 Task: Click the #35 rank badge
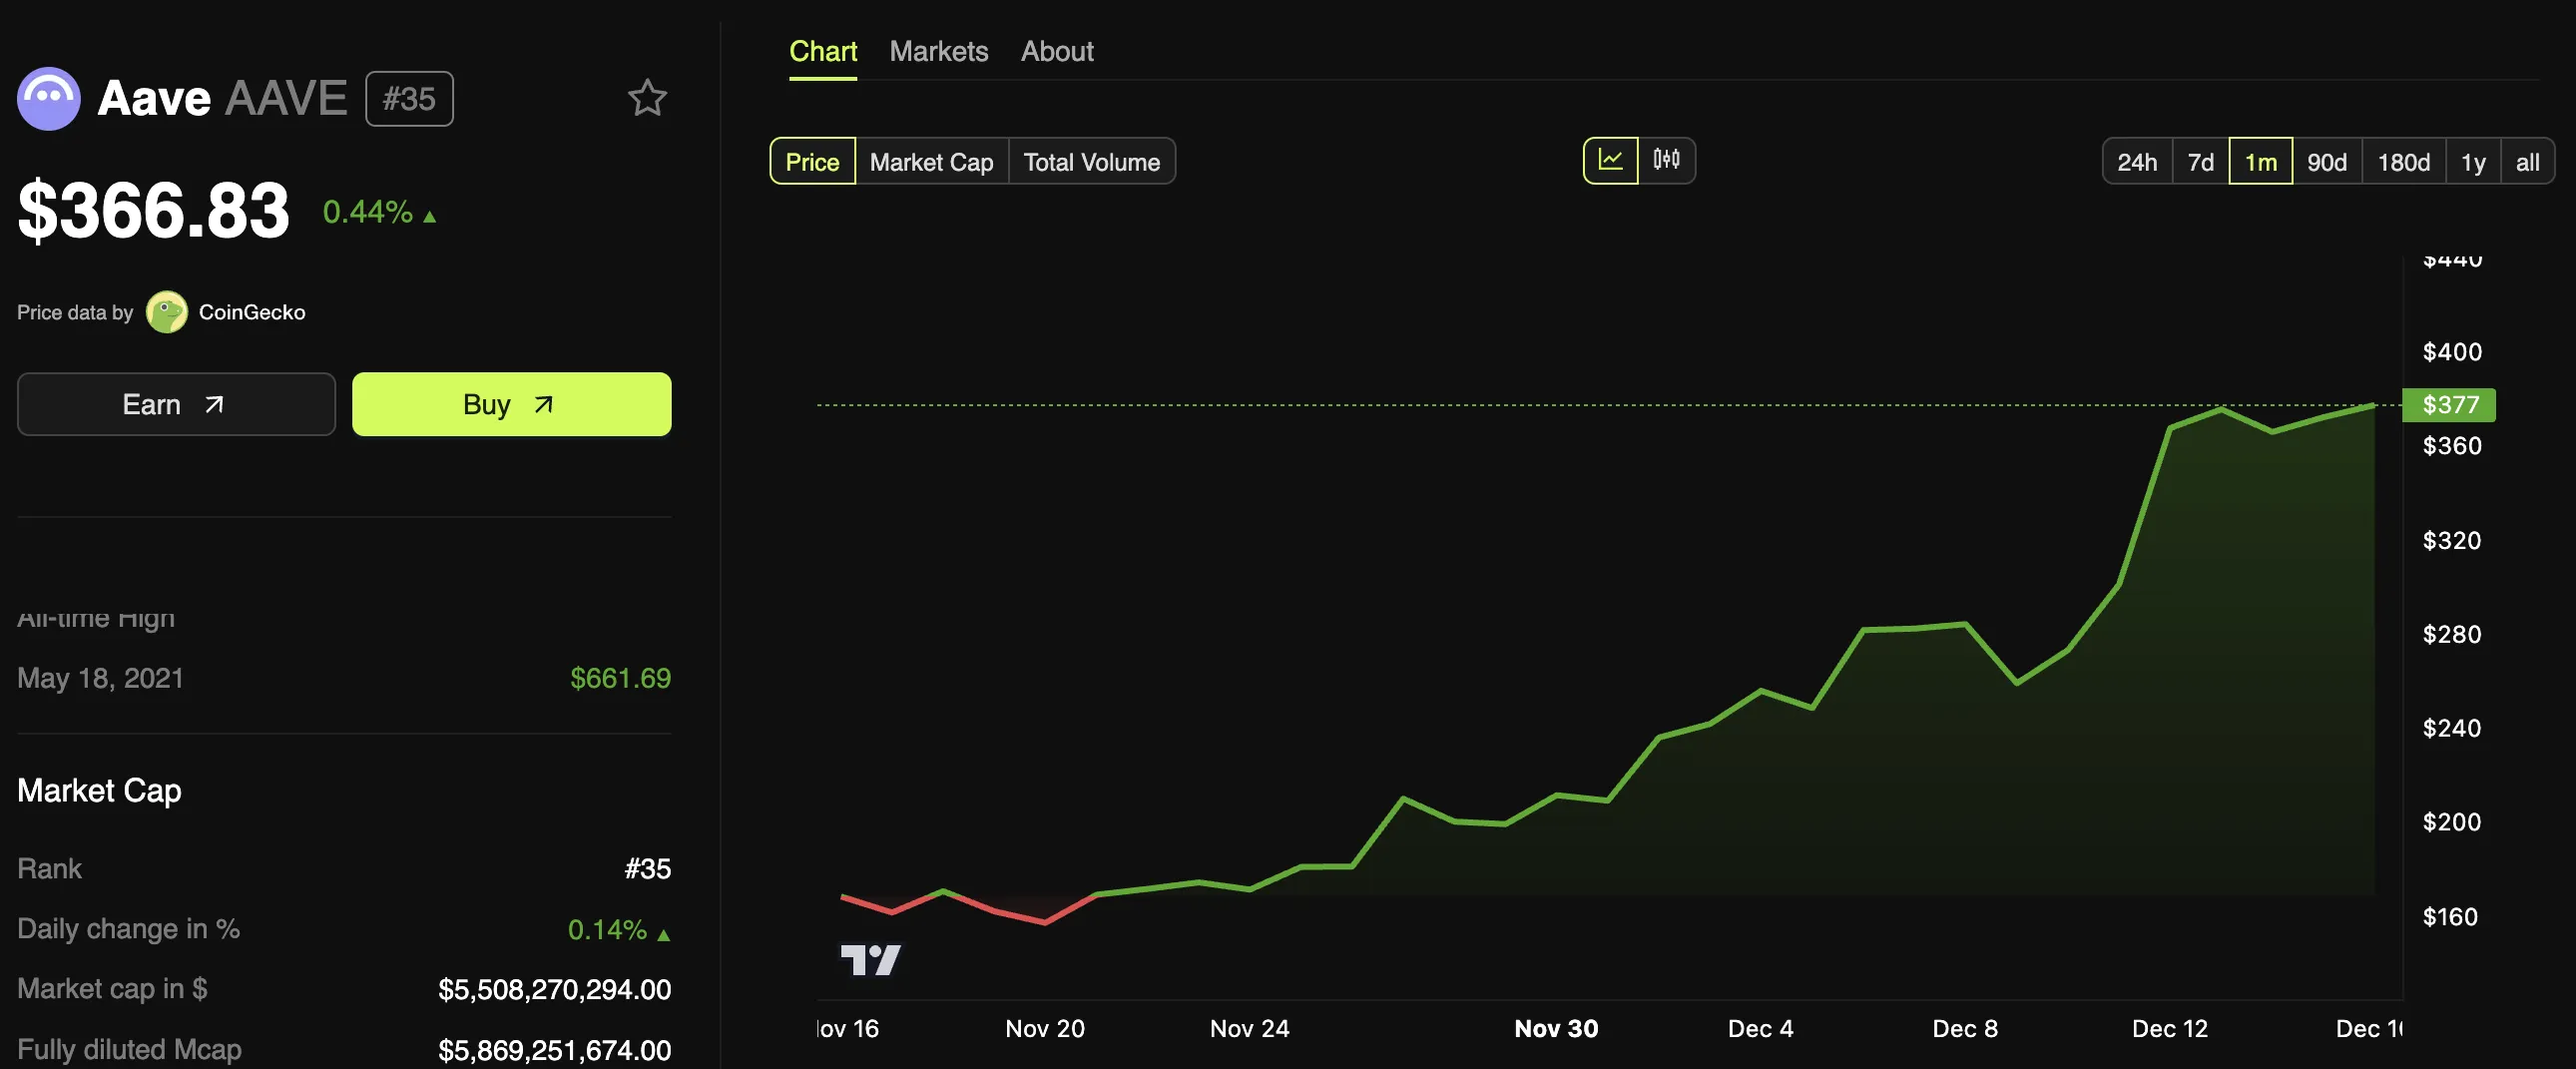(x=409, y=98)
